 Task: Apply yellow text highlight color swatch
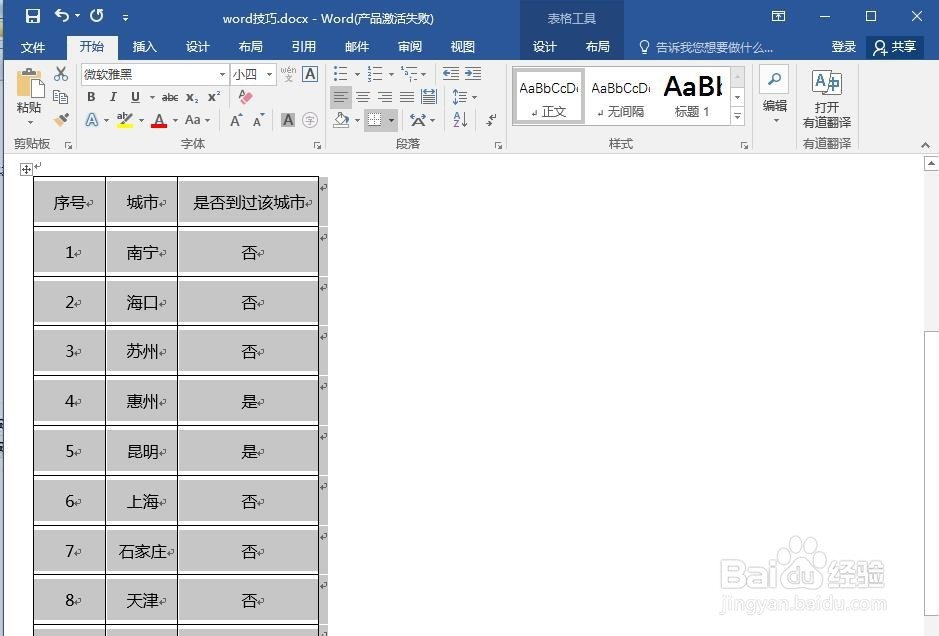coord(123,119)
